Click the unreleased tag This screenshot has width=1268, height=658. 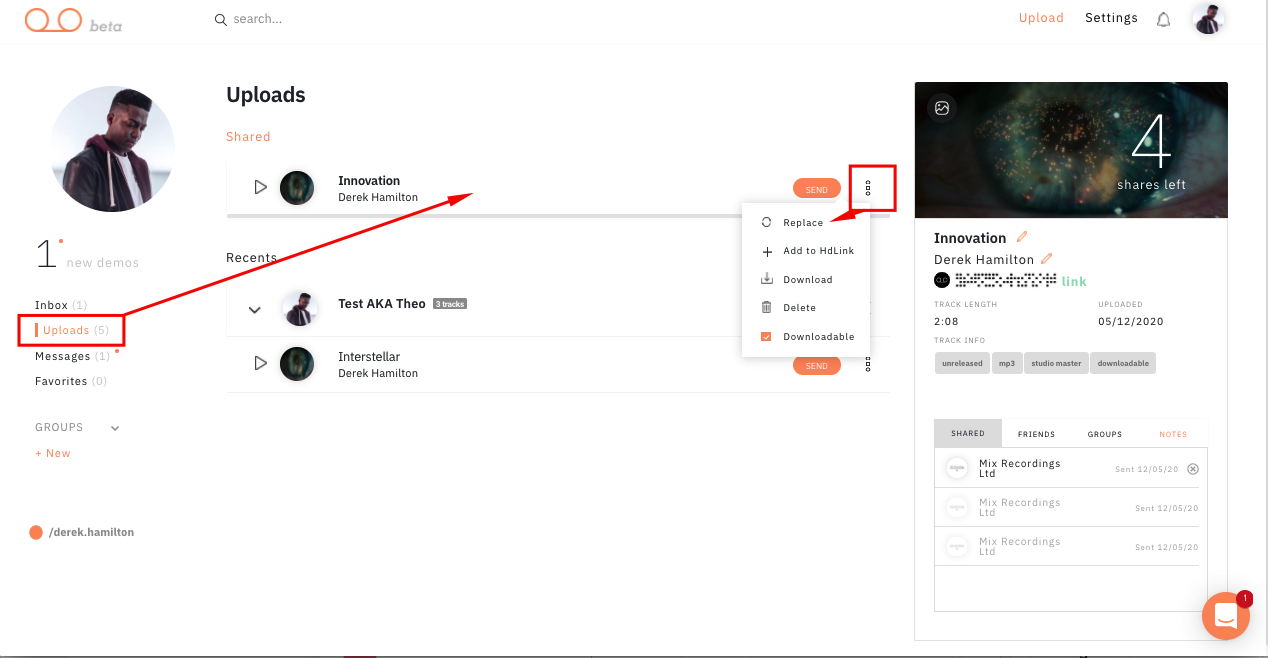(x=963, y=363)
